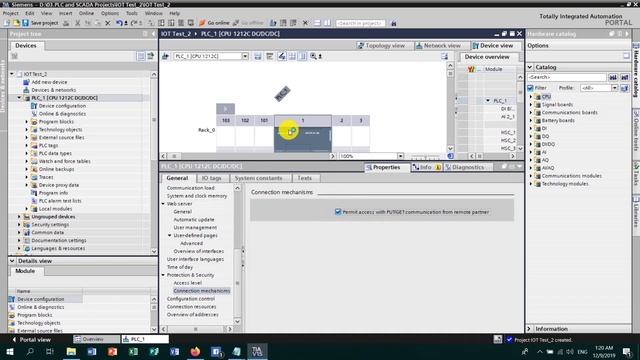Click the Go offline button
640x360 pixels.
click(248, 23)
